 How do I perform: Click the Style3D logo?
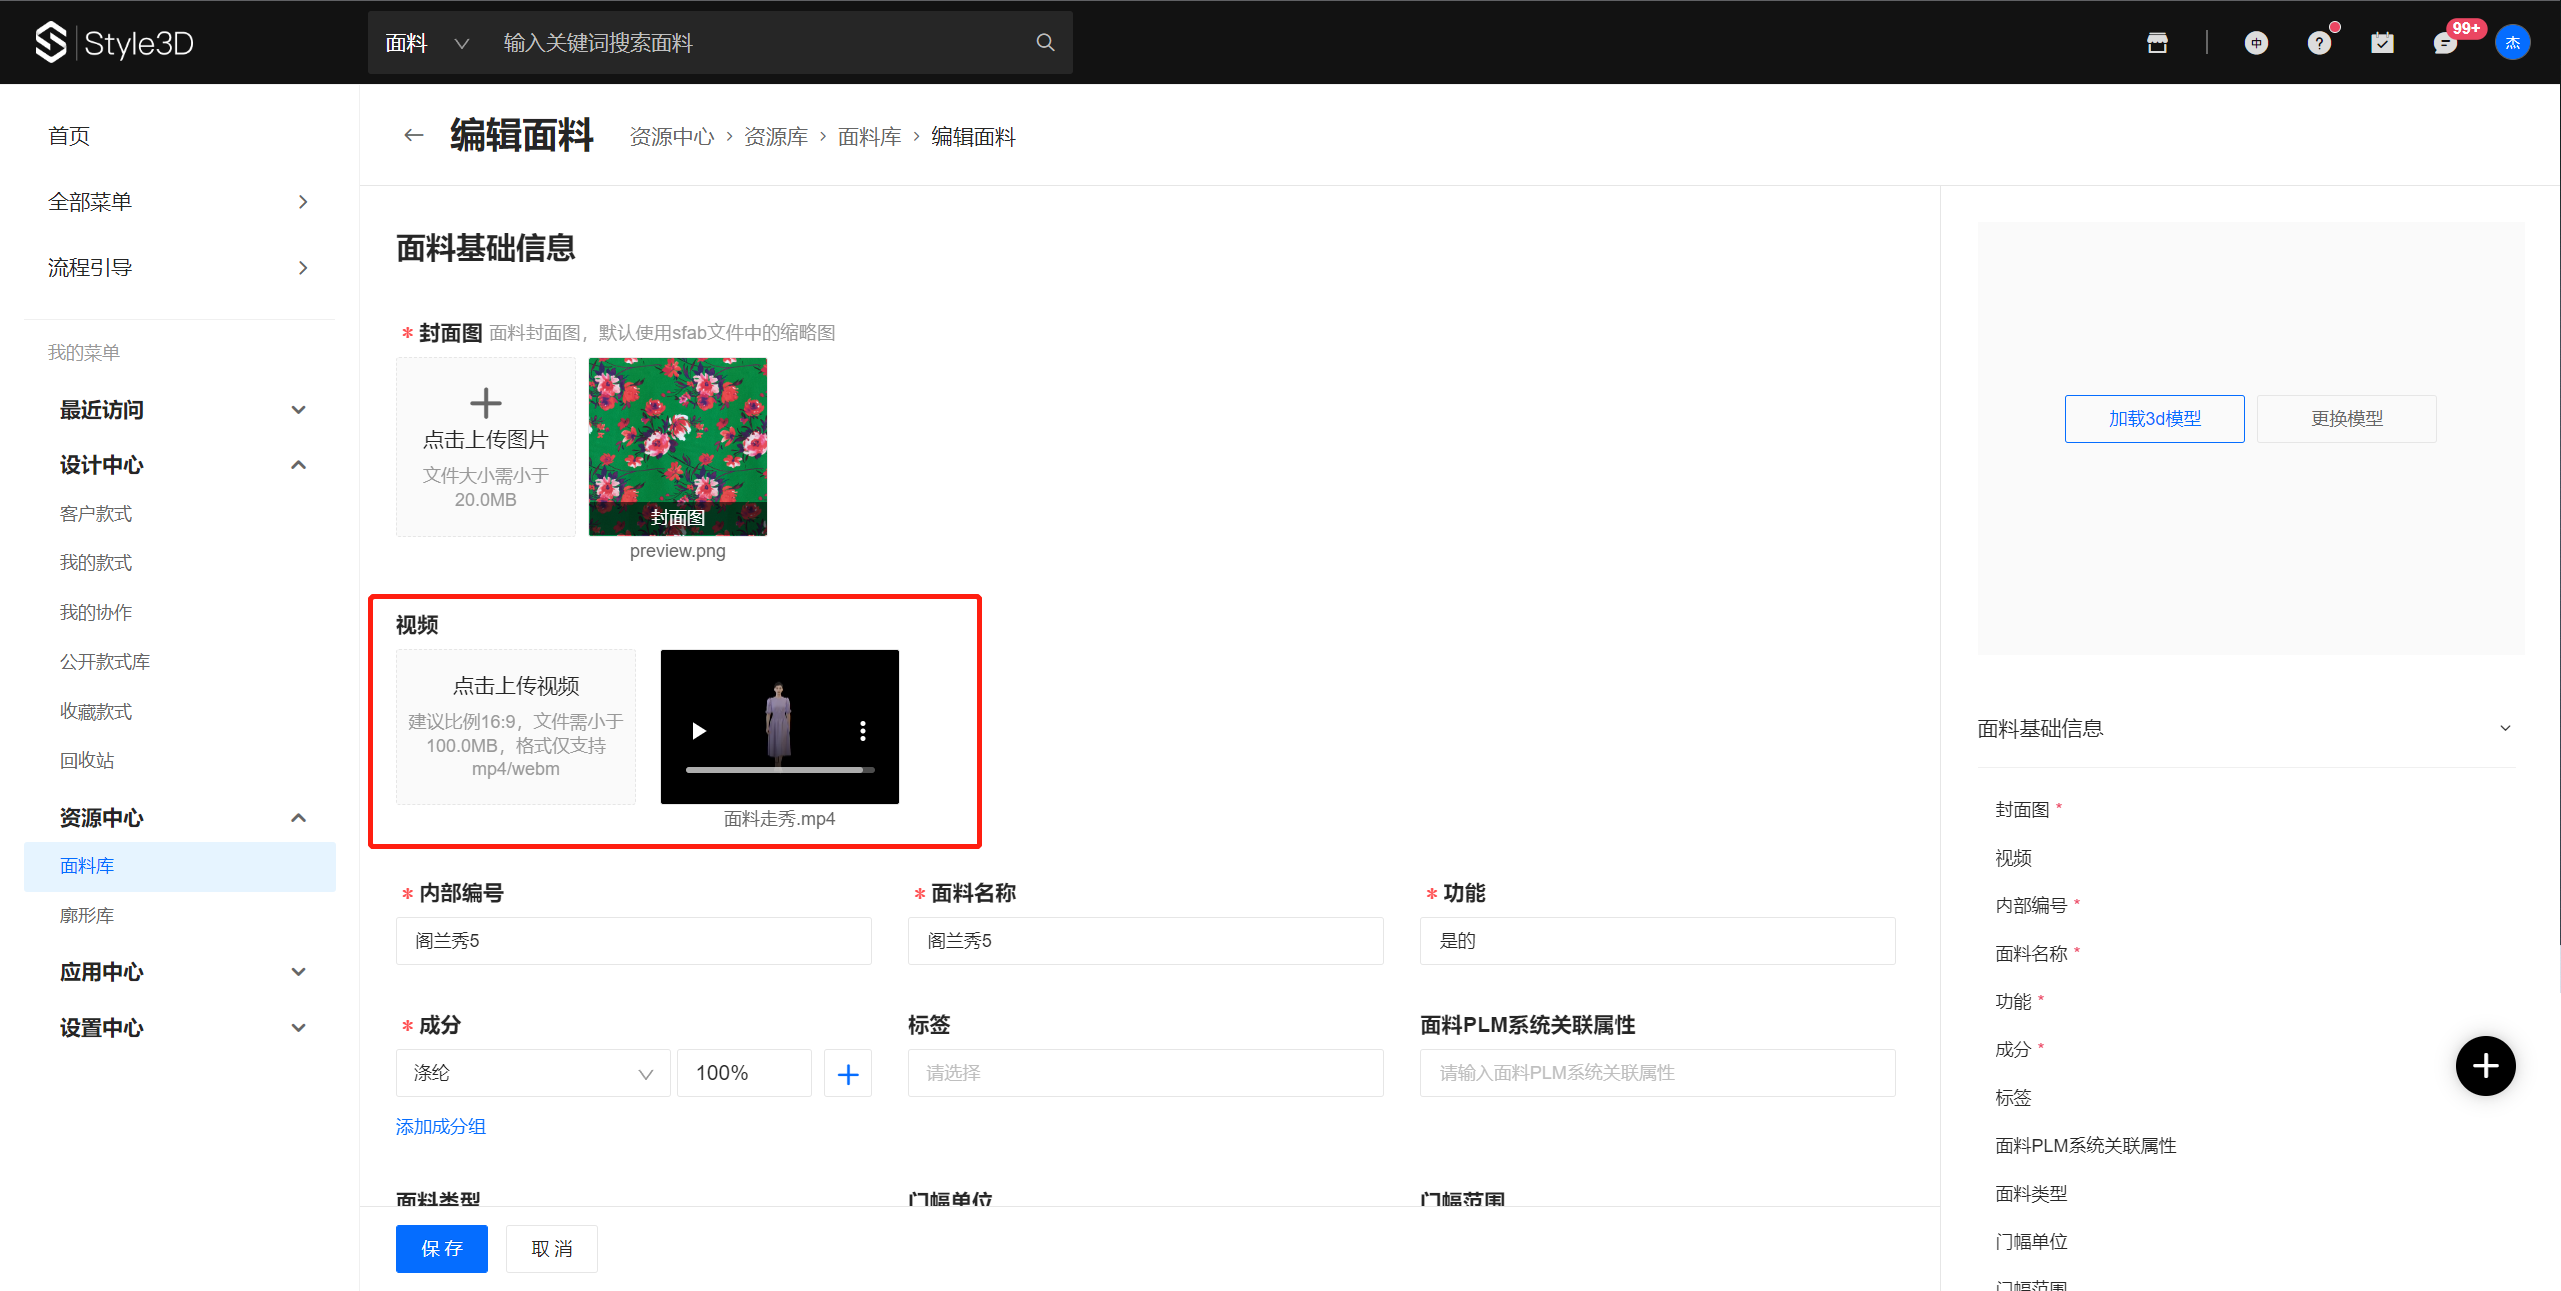pyautogui.click(x=114, y=42)
